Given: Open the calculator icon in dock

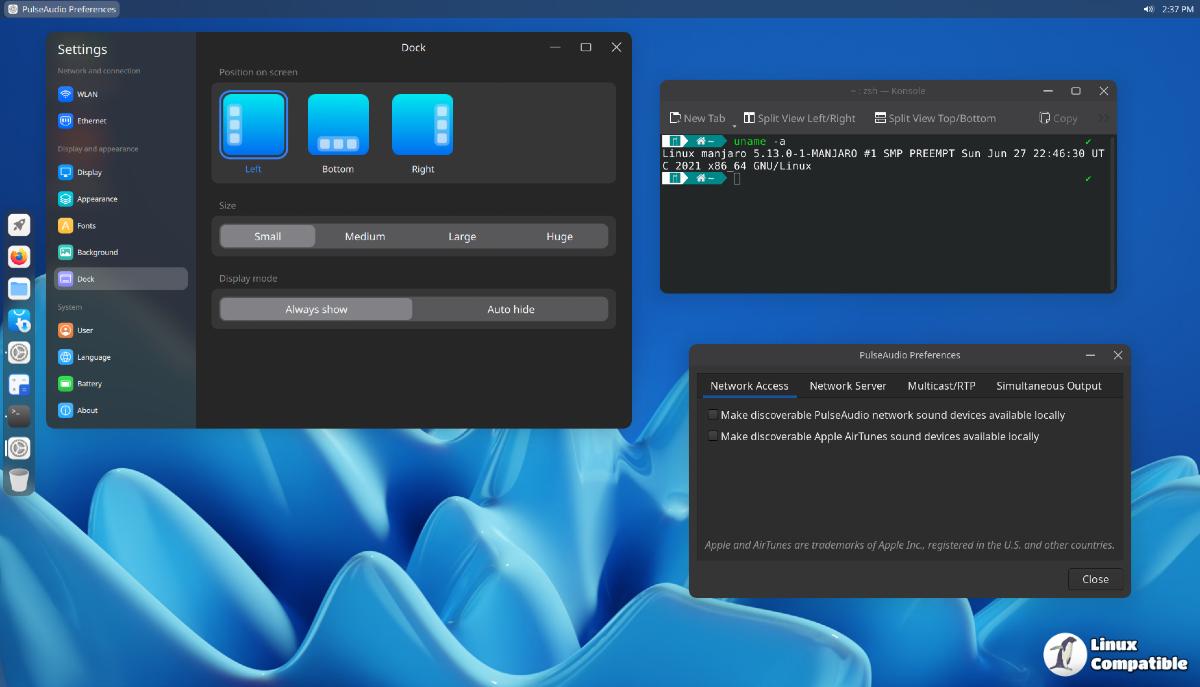Looking at the screenshot, I should [19, 384].
